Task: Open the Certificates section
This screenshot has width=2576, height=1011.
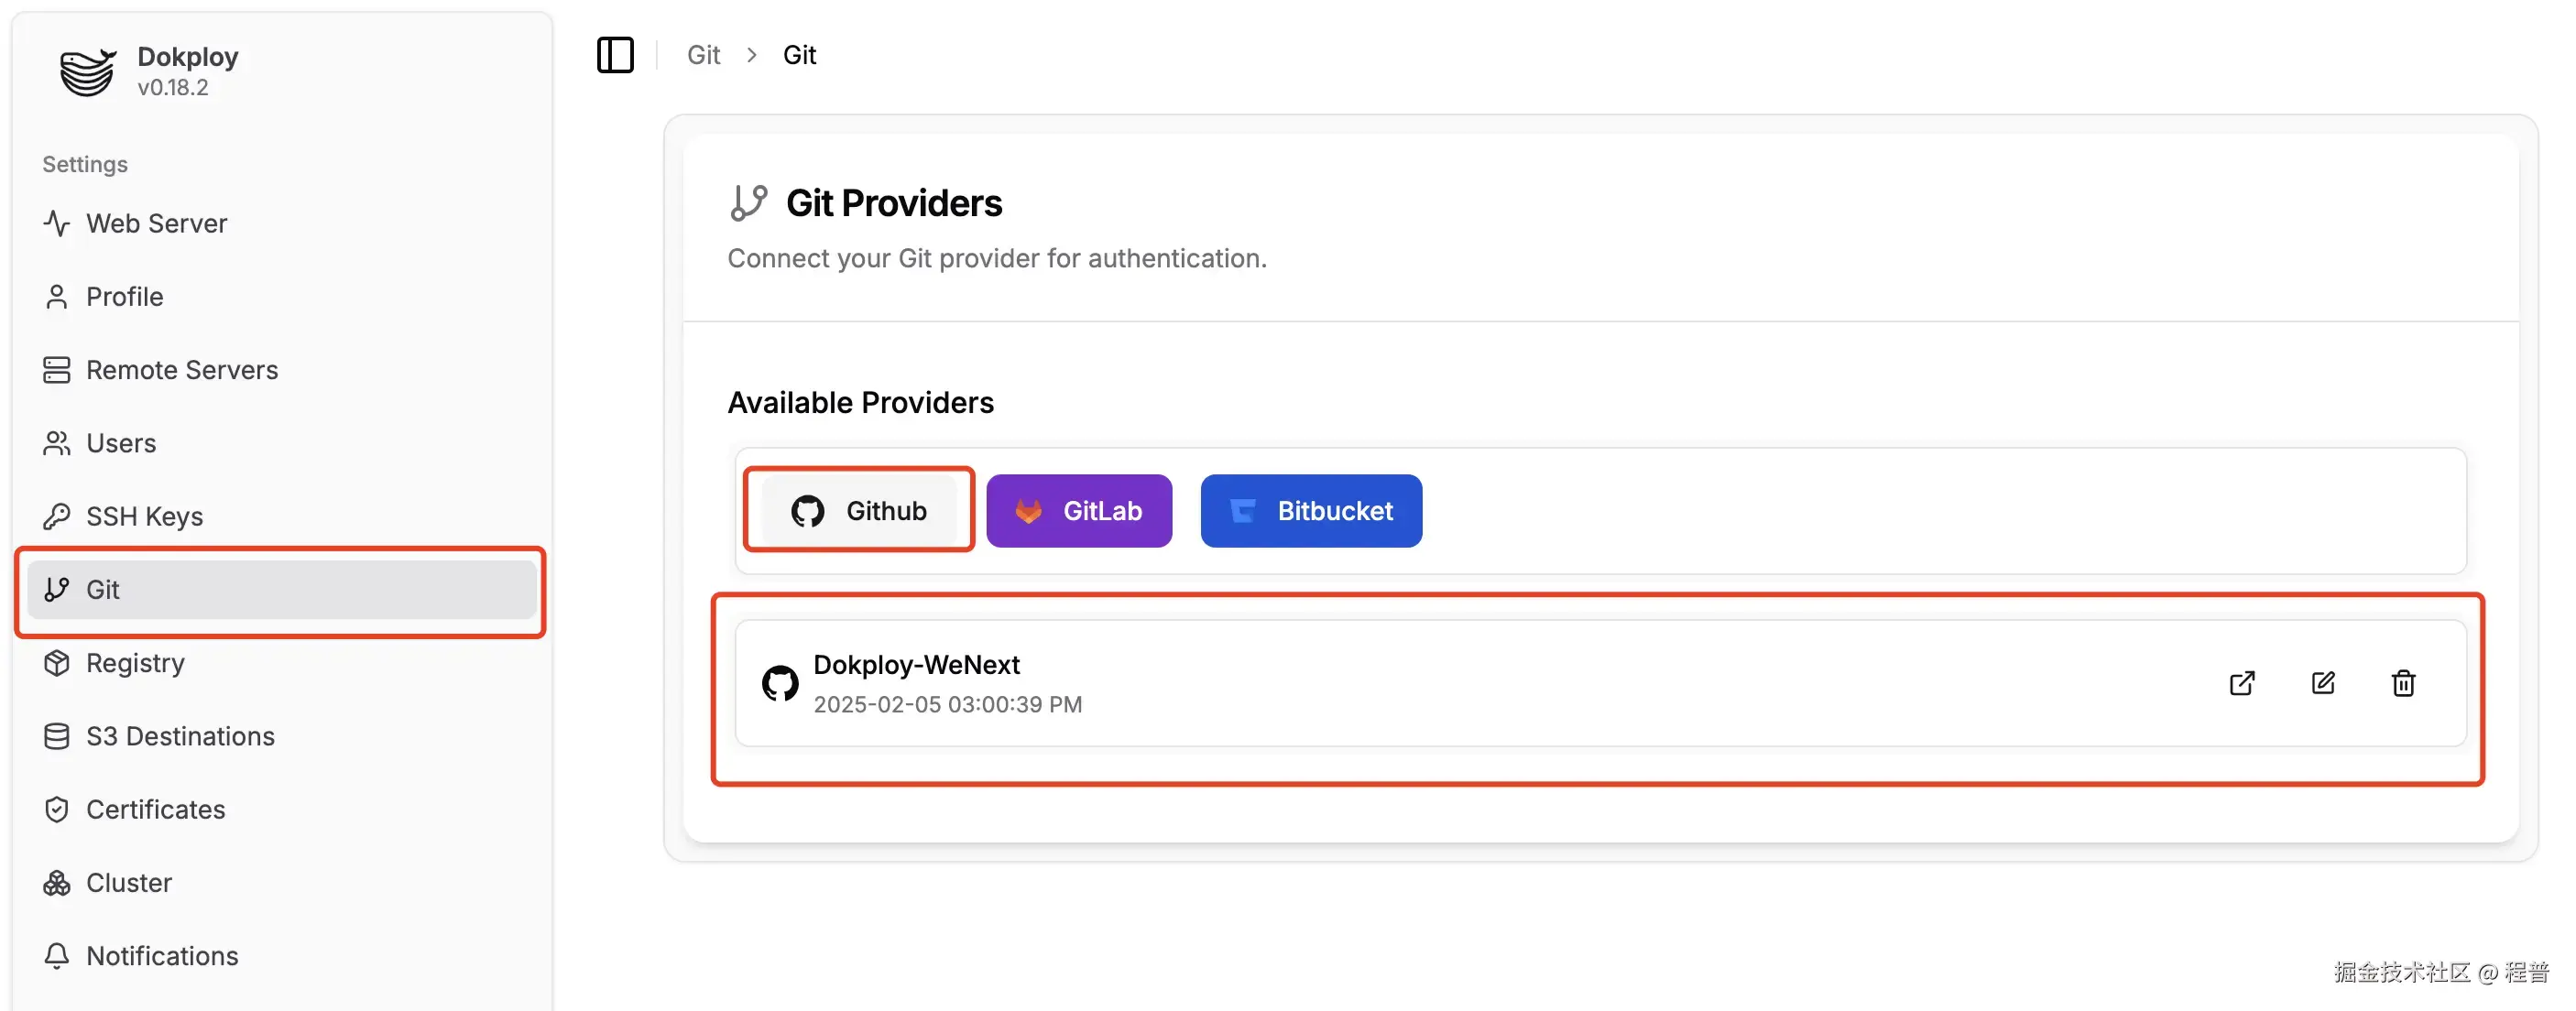Action: [155, 809]
